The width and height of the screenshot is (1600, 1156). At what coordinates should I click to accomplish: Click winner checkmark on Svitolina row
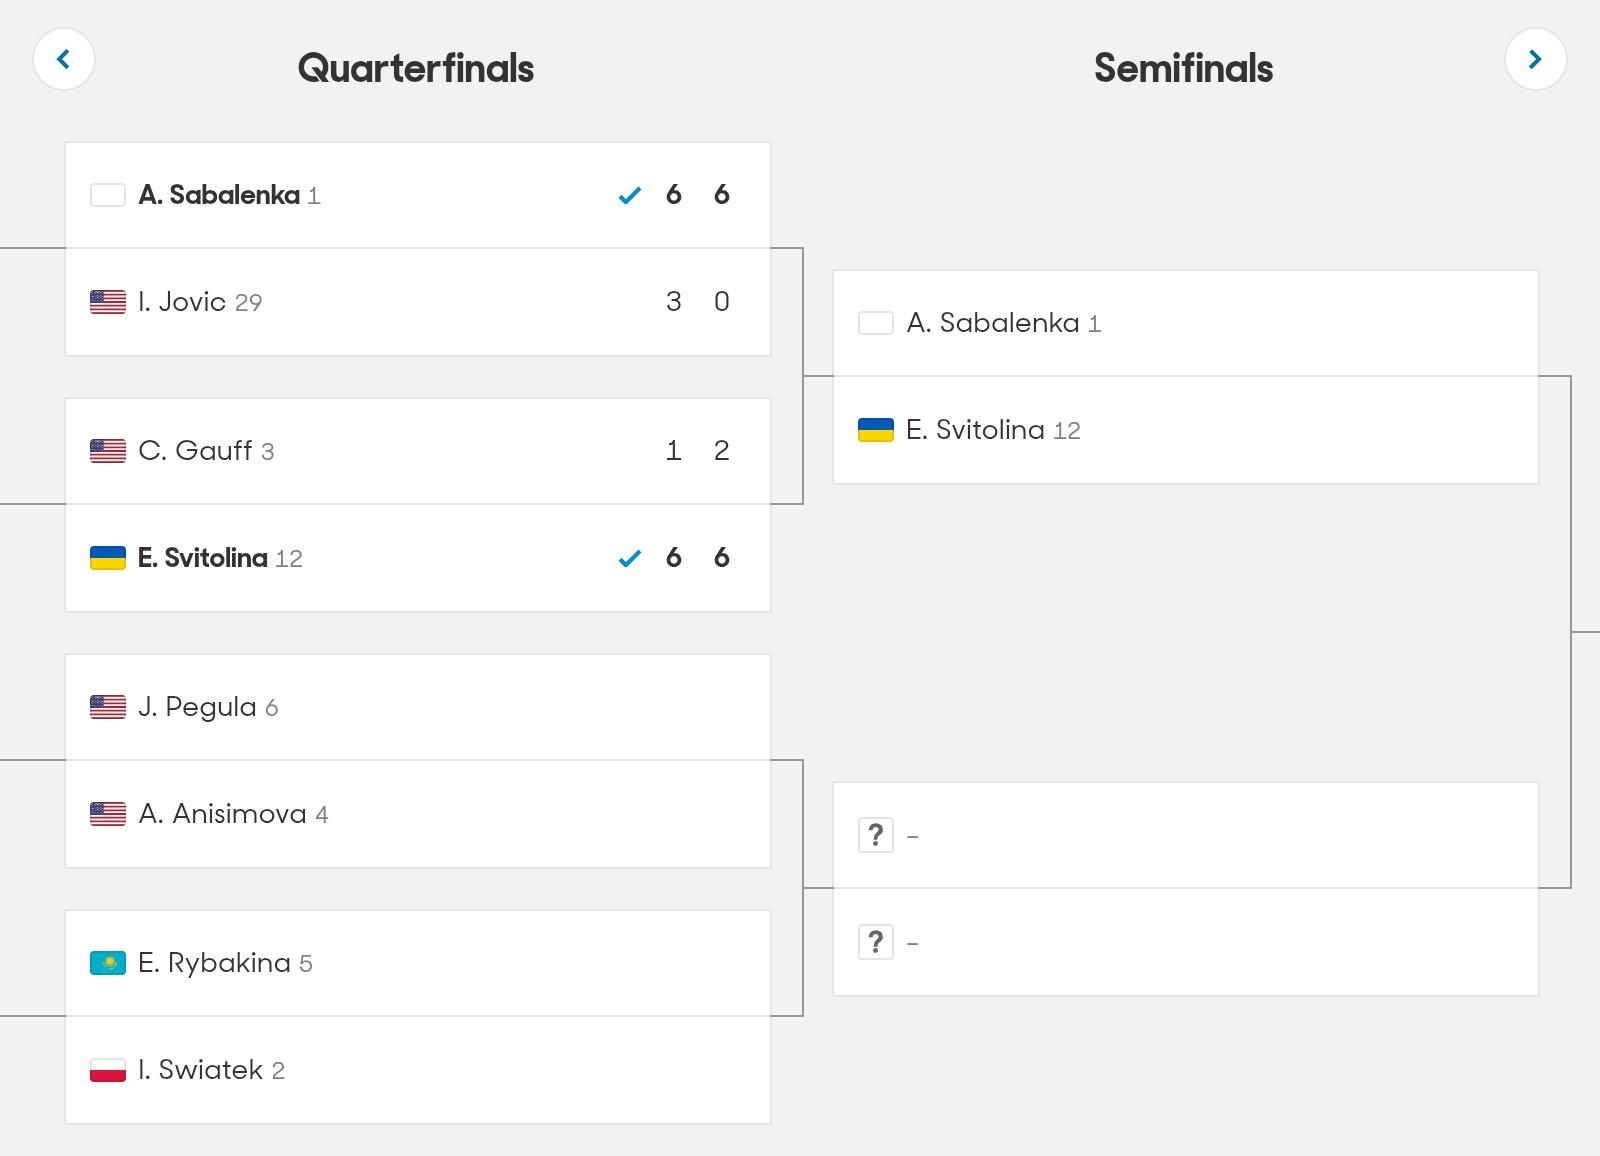[x=630, y=559]
